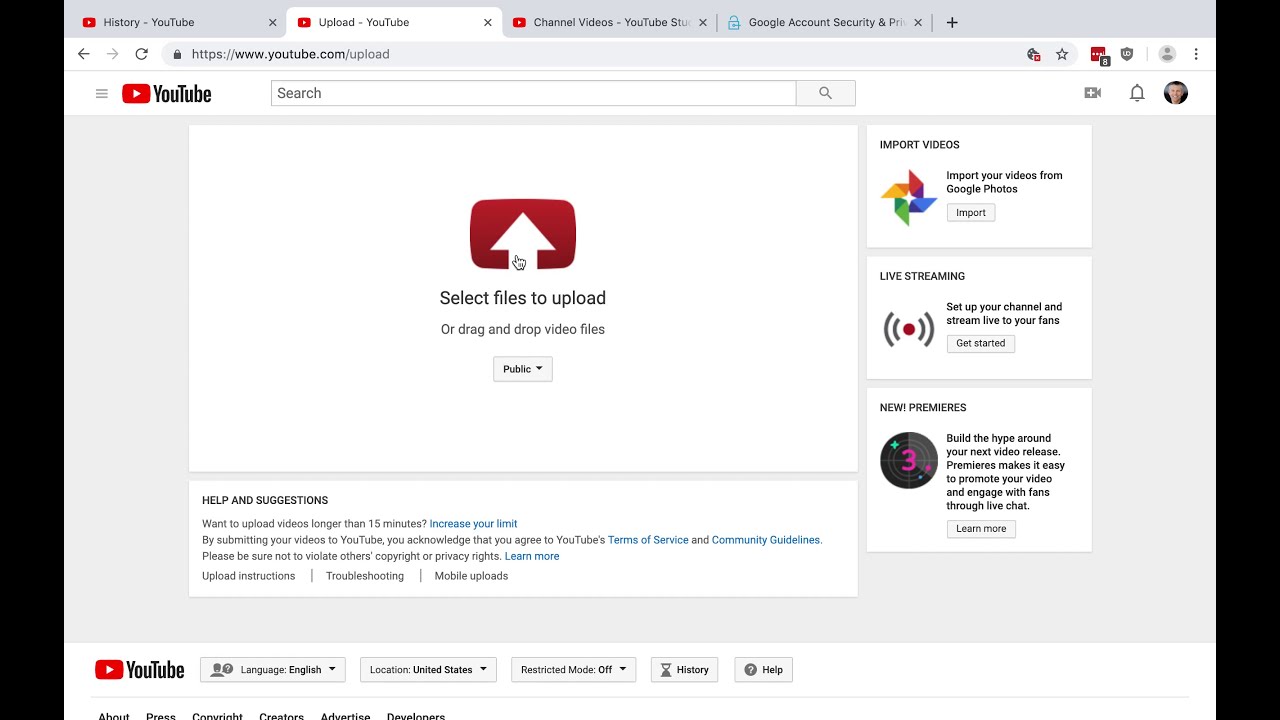Switch to Google Account Security tab

(825, 22)
